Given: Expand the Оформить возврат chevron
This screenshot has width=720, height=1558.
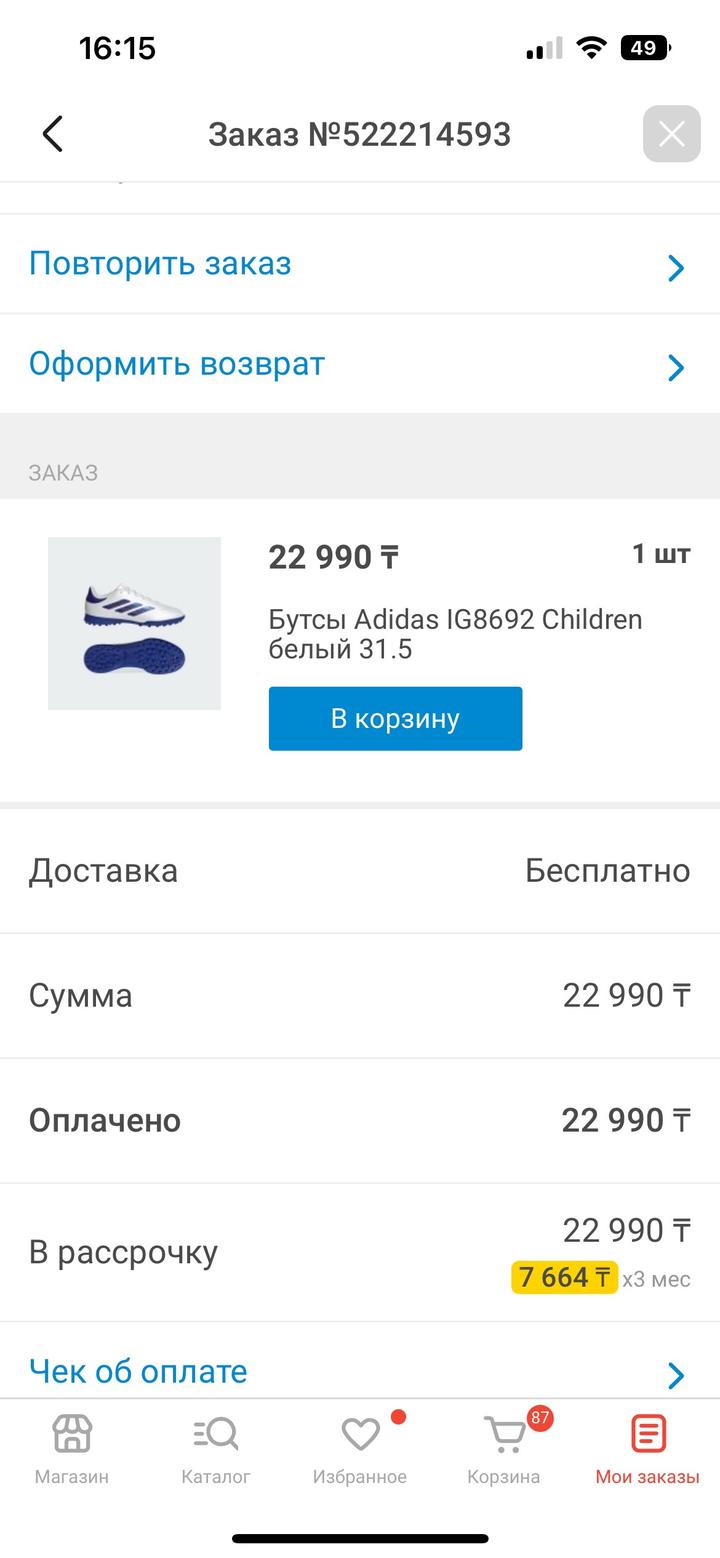Looking at the screenshot, I should click(676, 367).
